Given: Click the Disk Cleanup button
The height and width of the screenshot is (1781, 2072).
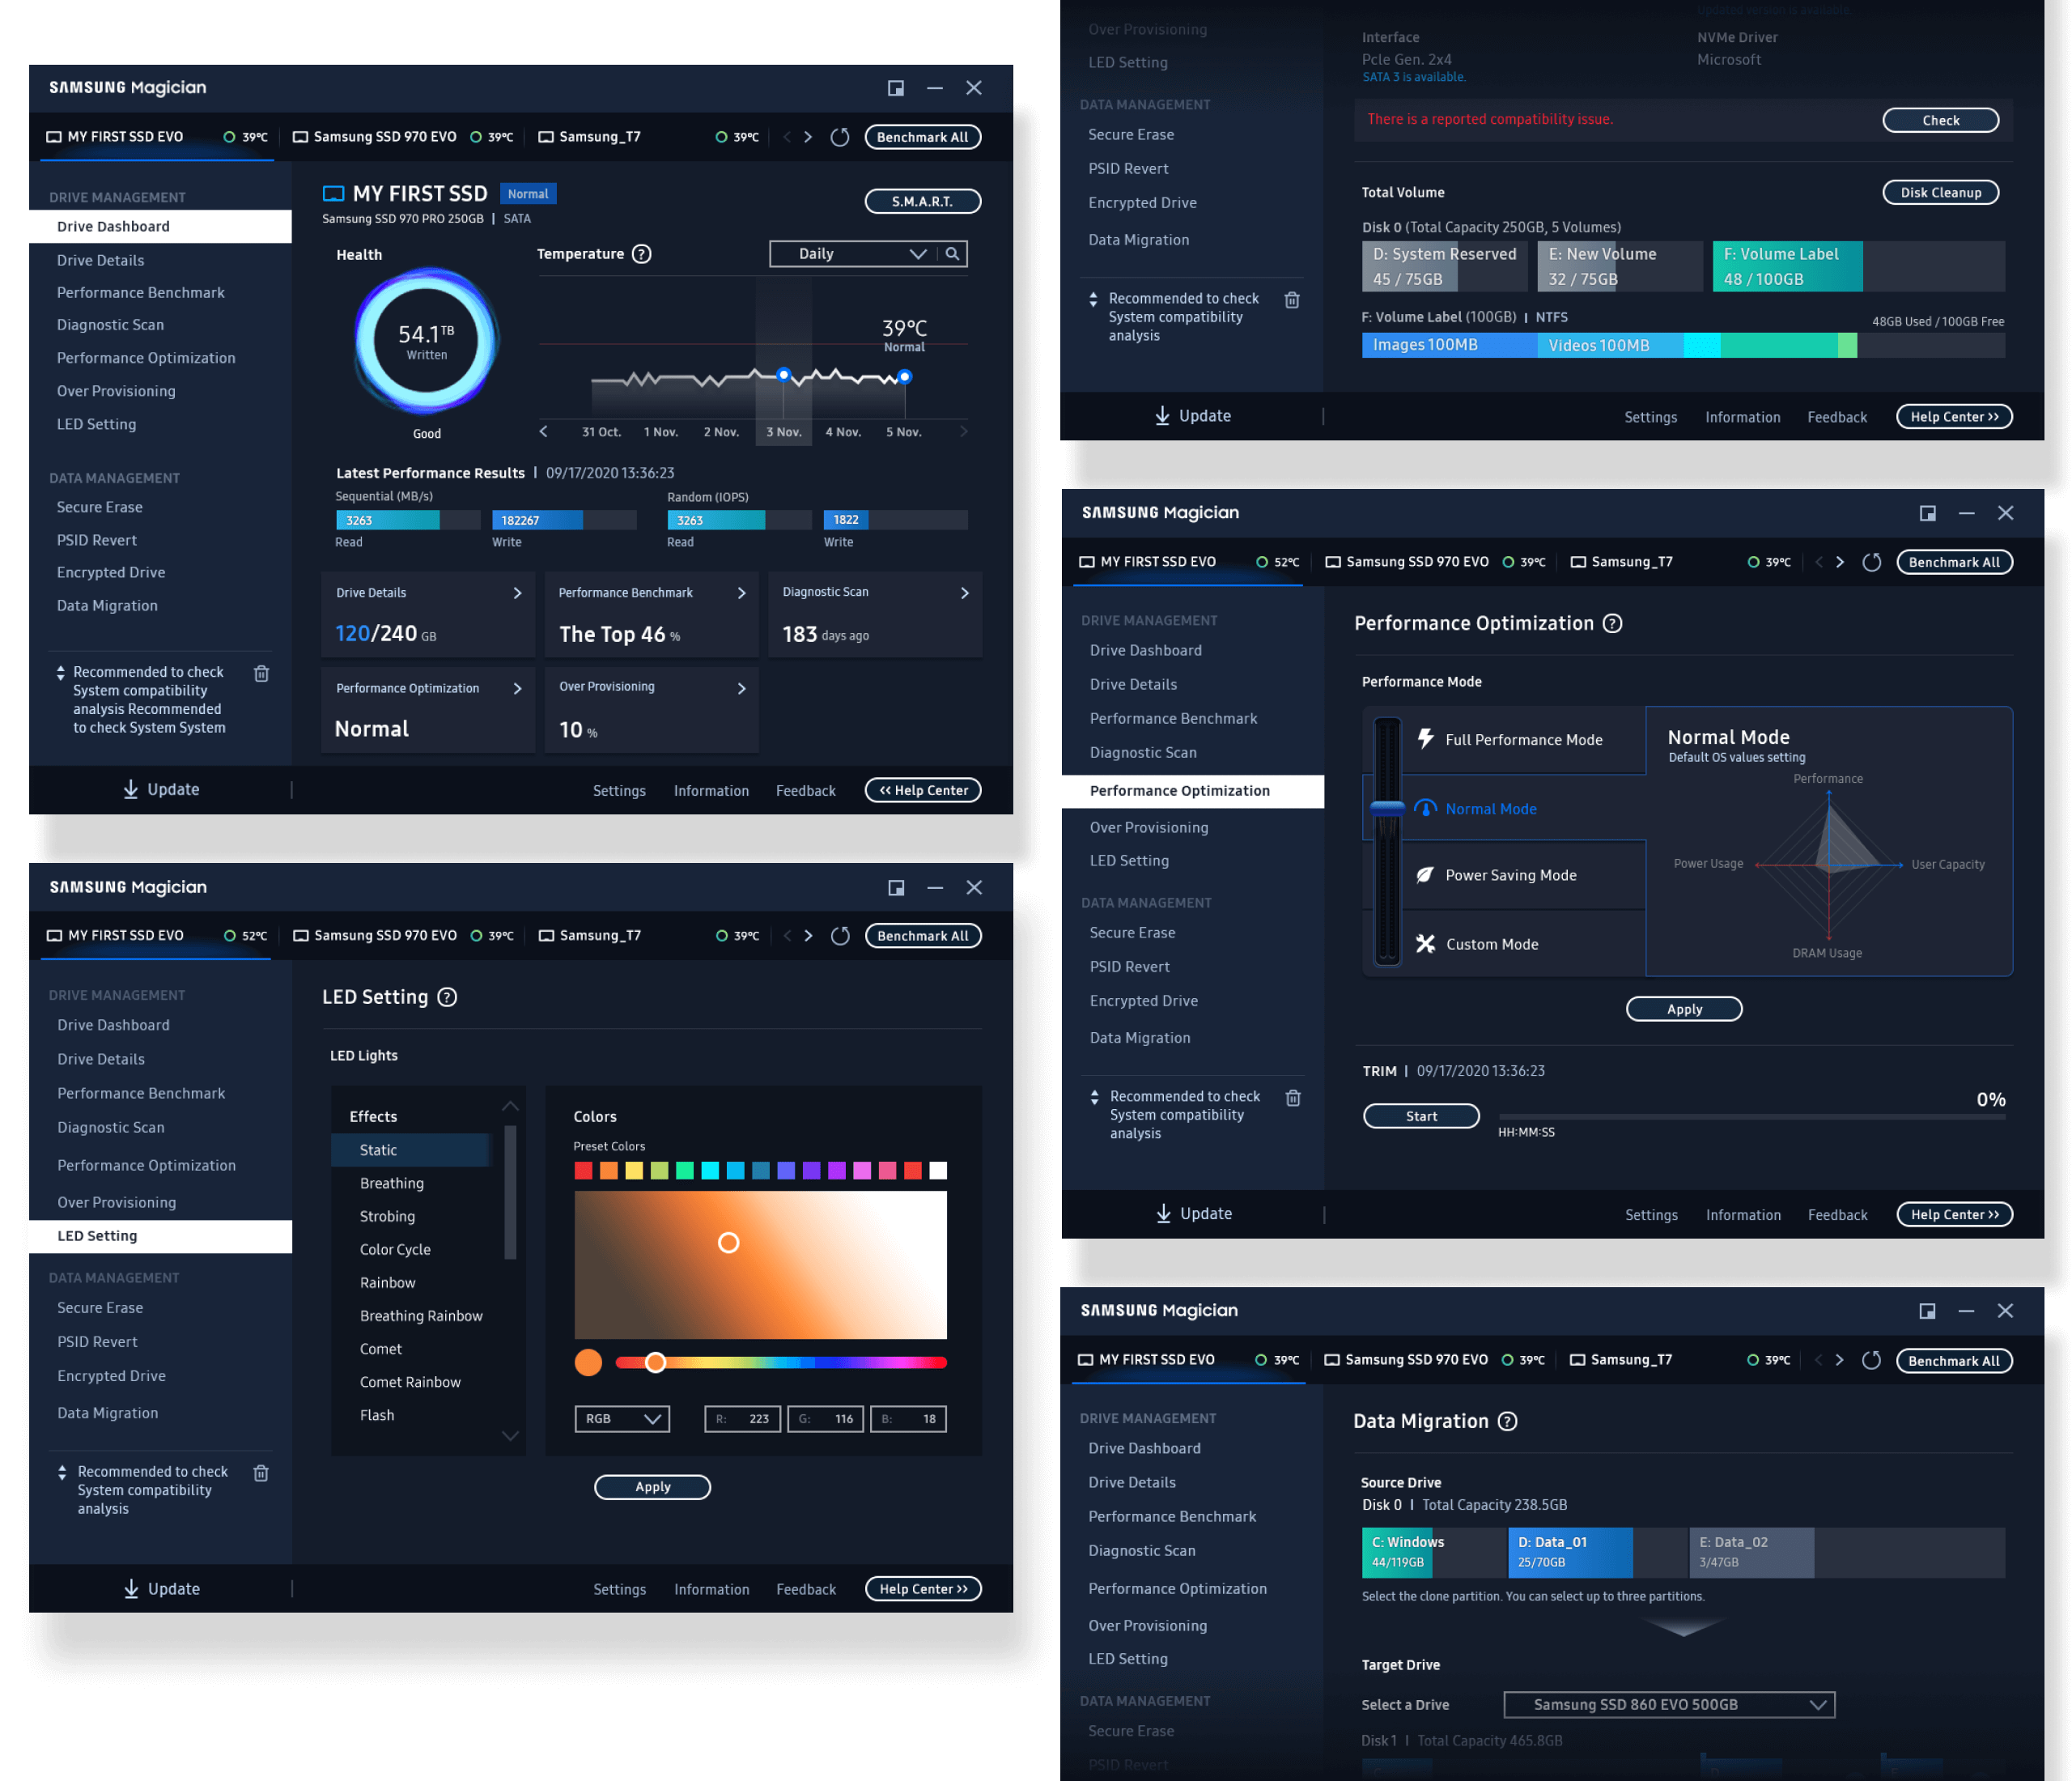Looking at the screenshot, I should [1940, 192].
